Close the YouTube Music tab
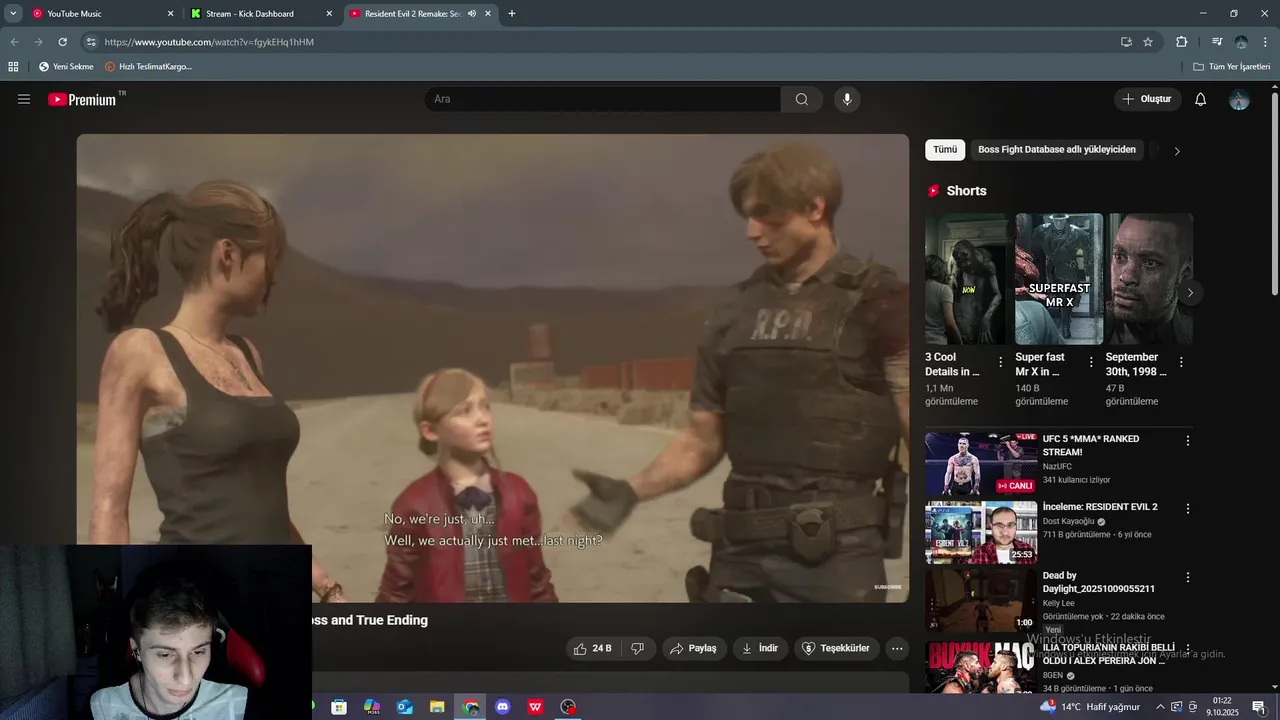This screenshot has width=1280, height=720. pos(170,14)
